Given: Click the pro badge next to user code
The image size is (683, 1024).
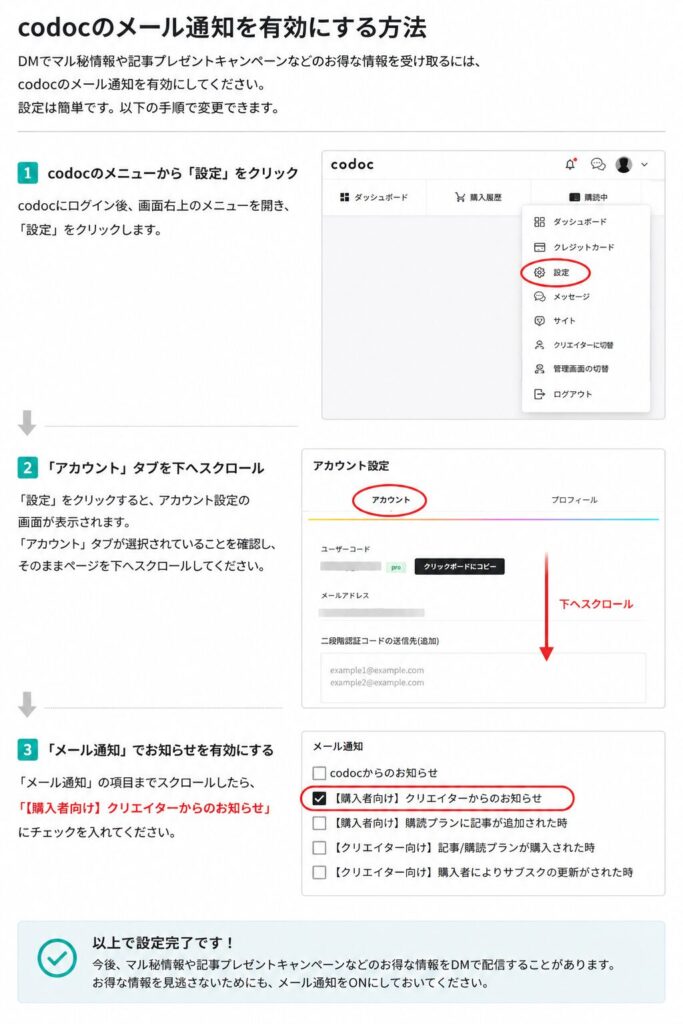Looking at the screenshot, I should [x=395, y=567].
